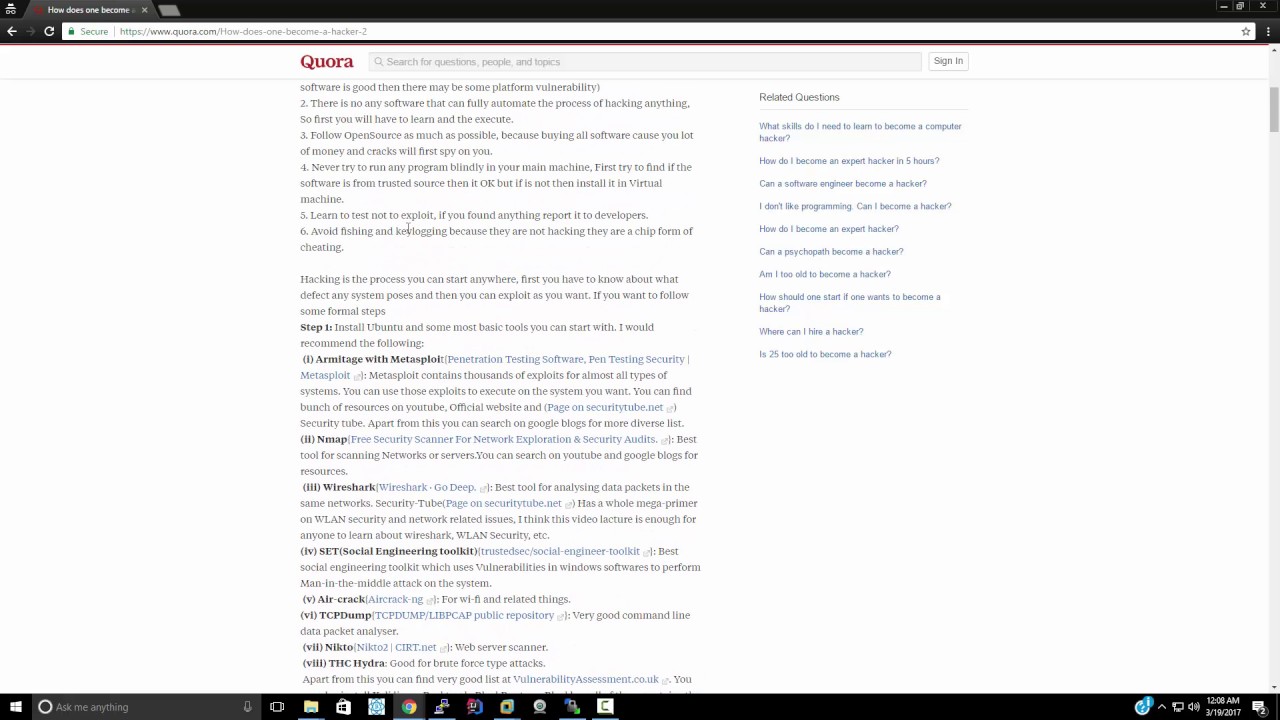
Task: Show hidden system tray icons
Action: pyautogui.click(x=1162, y=707)
